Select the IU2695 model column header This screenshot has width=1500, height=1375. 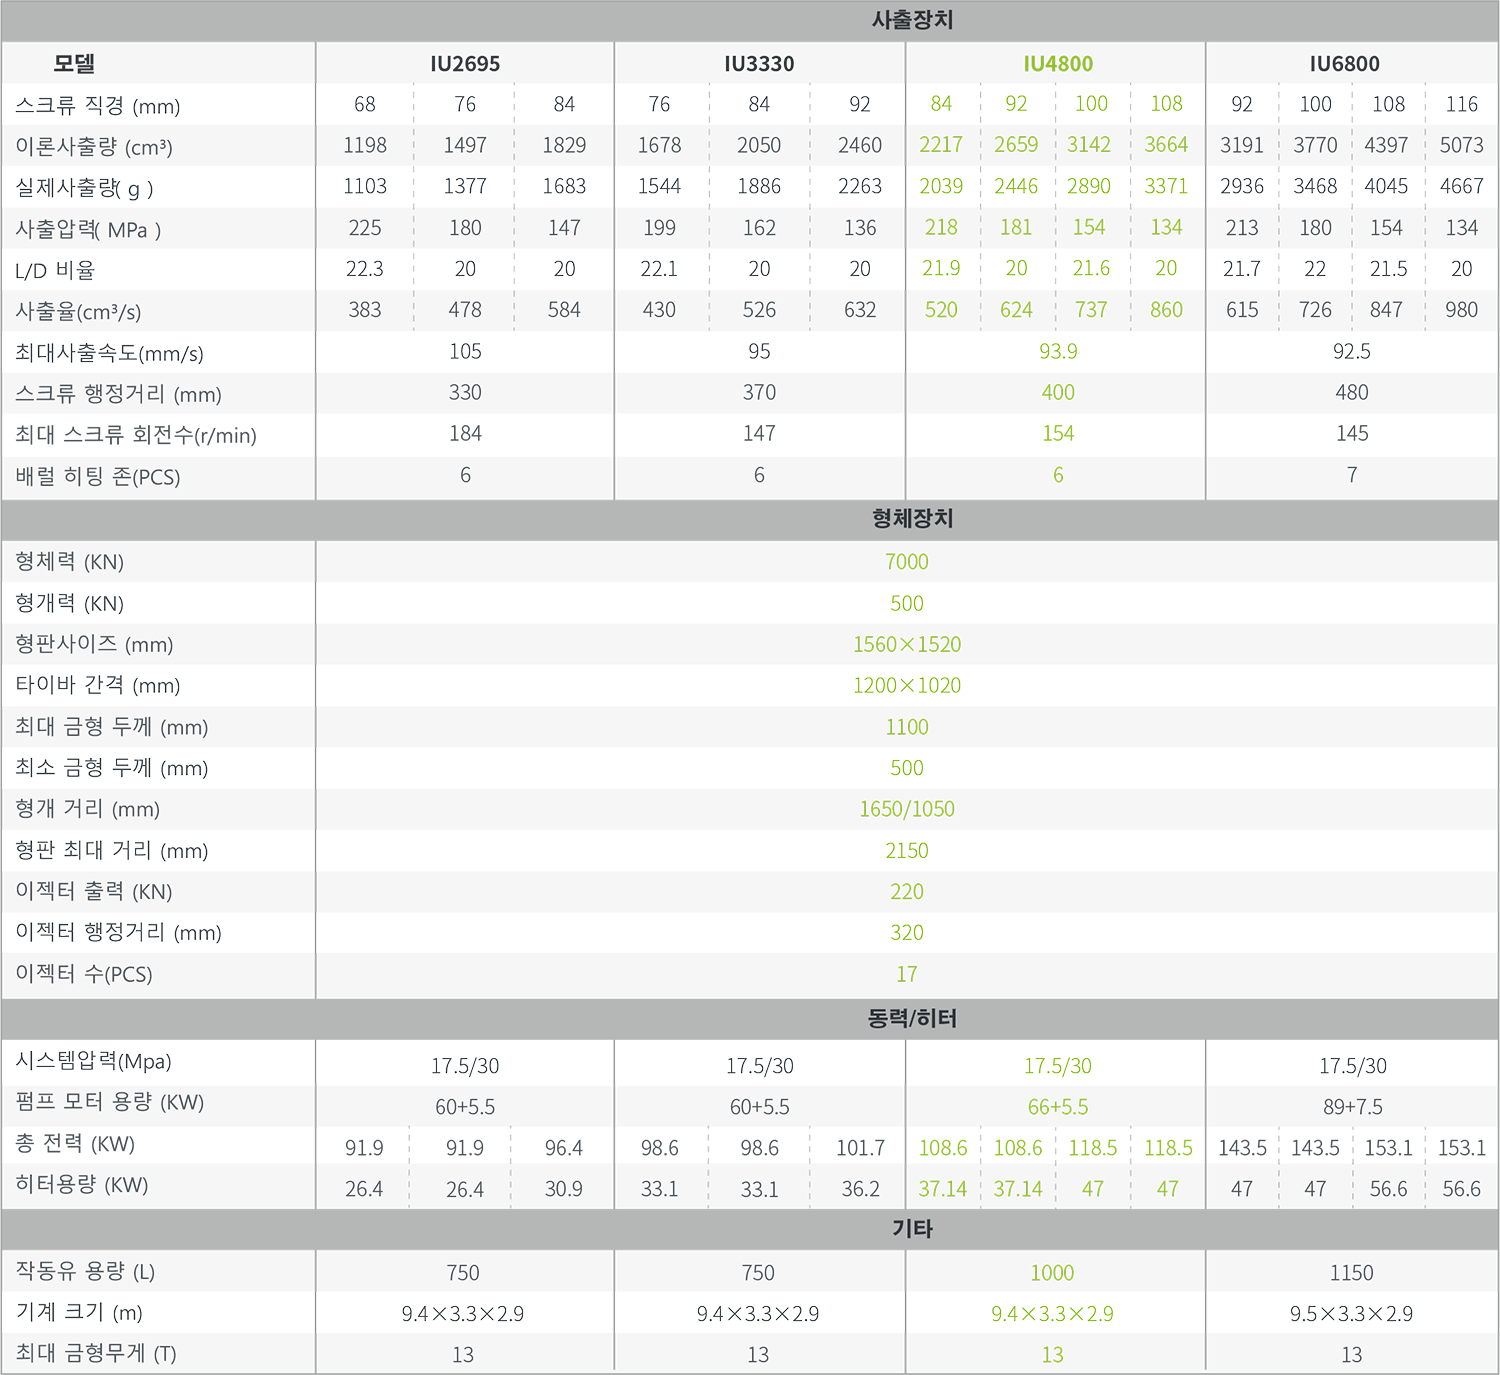point(465,64)
